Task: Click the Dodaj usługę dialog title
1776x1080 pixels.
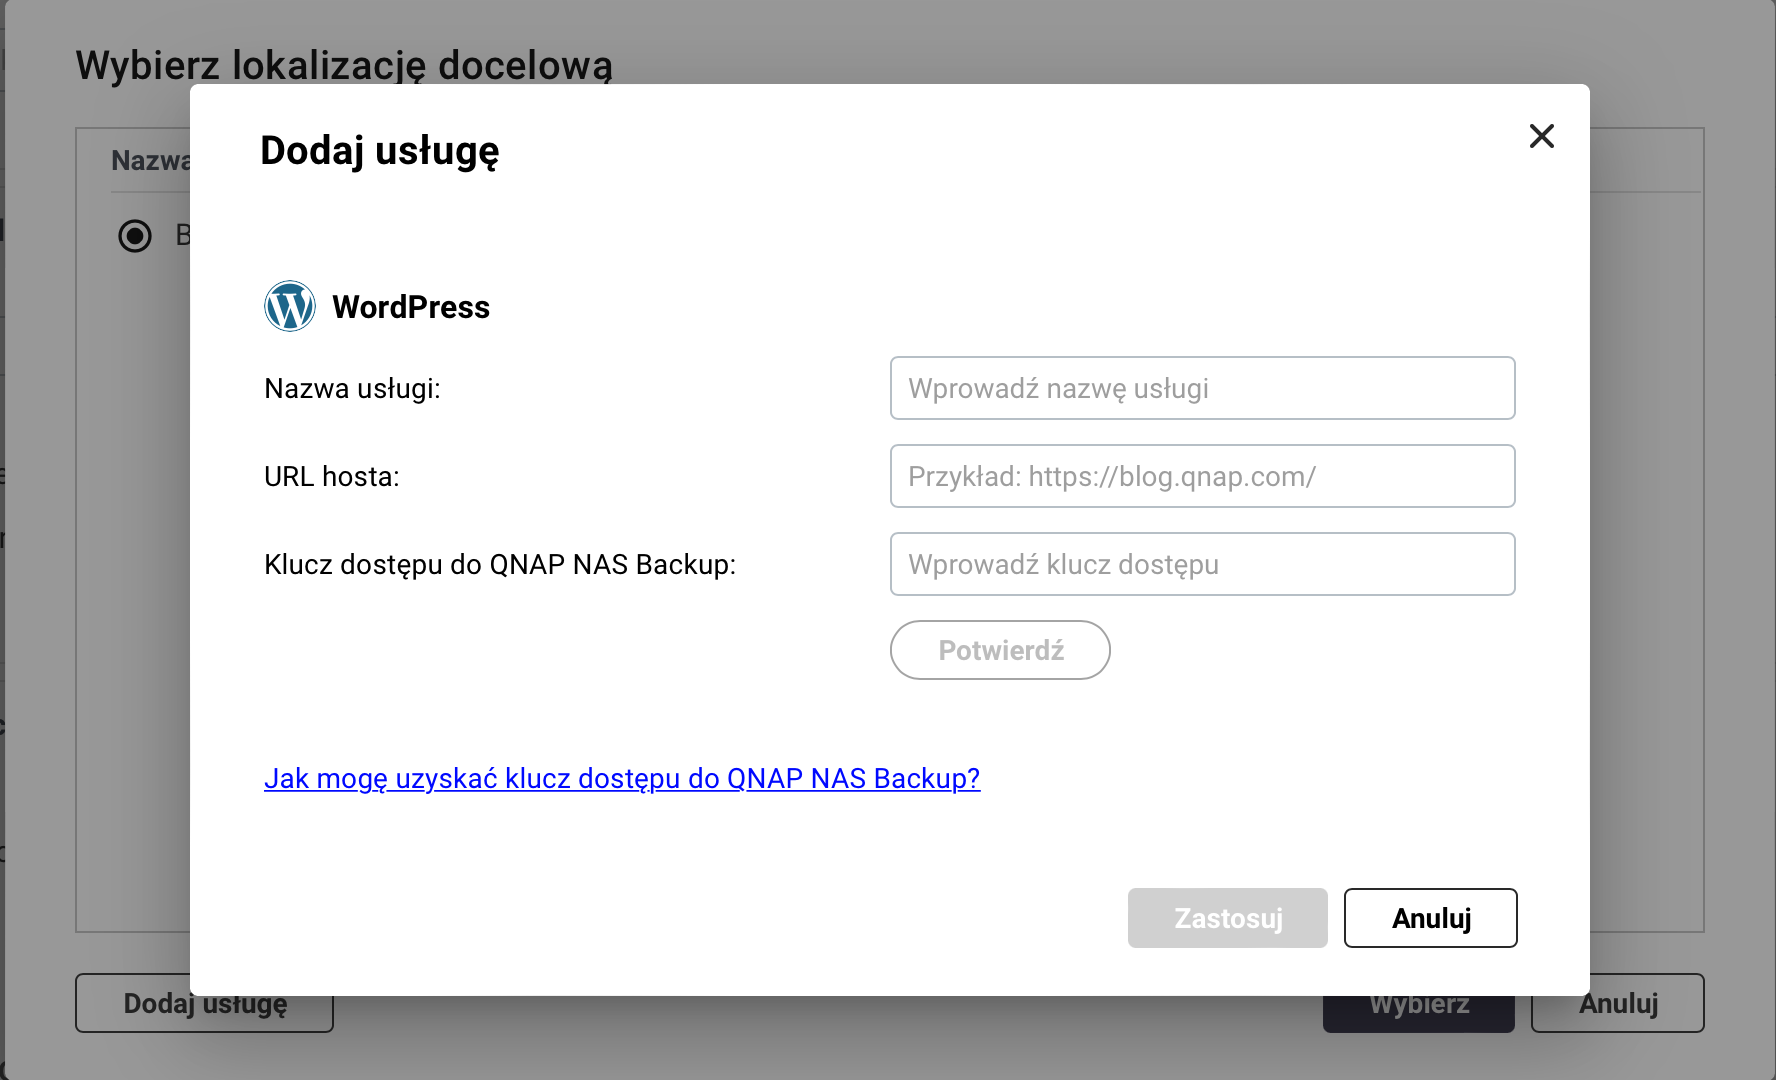Action: 379,151
